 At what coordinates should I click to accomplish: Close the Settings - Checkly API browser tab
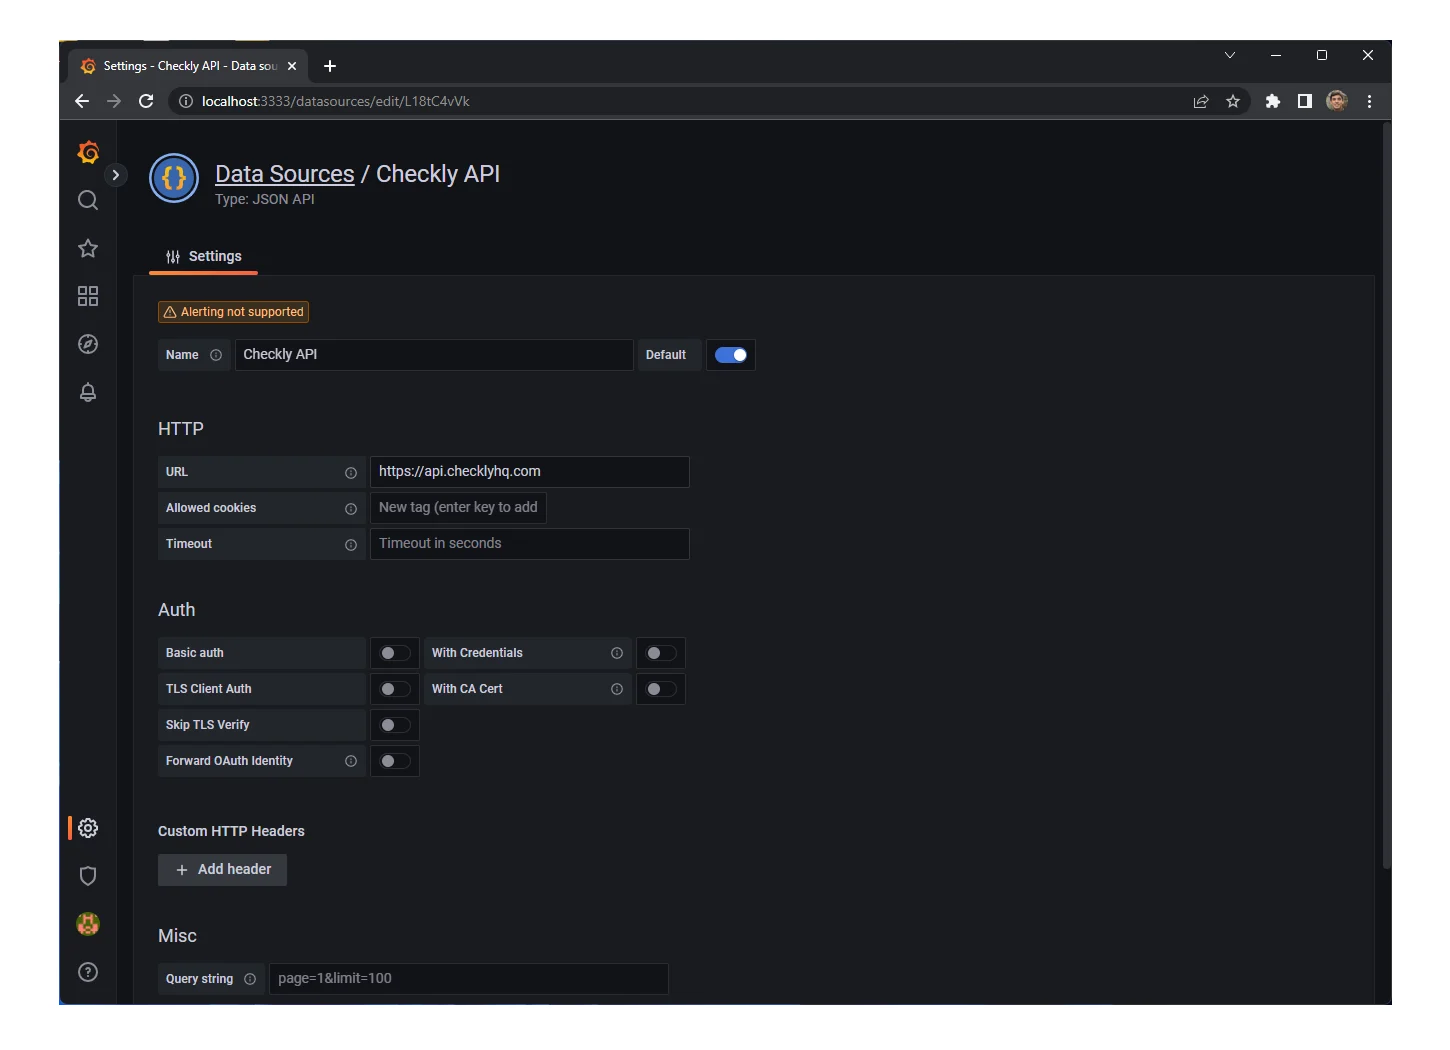292,66
